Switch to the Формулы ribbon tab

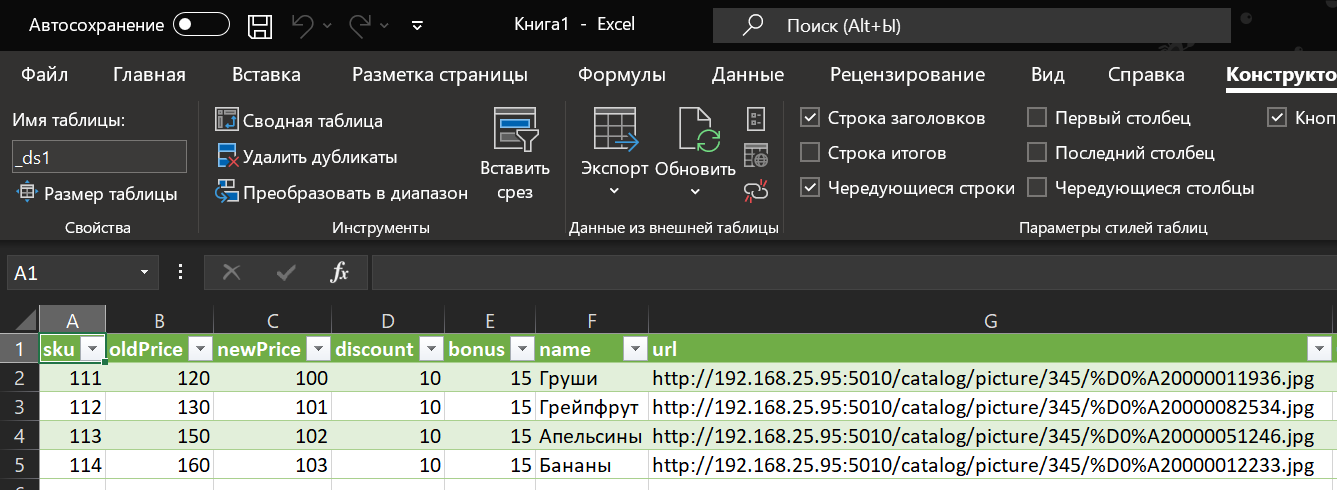tap(622, 75)
